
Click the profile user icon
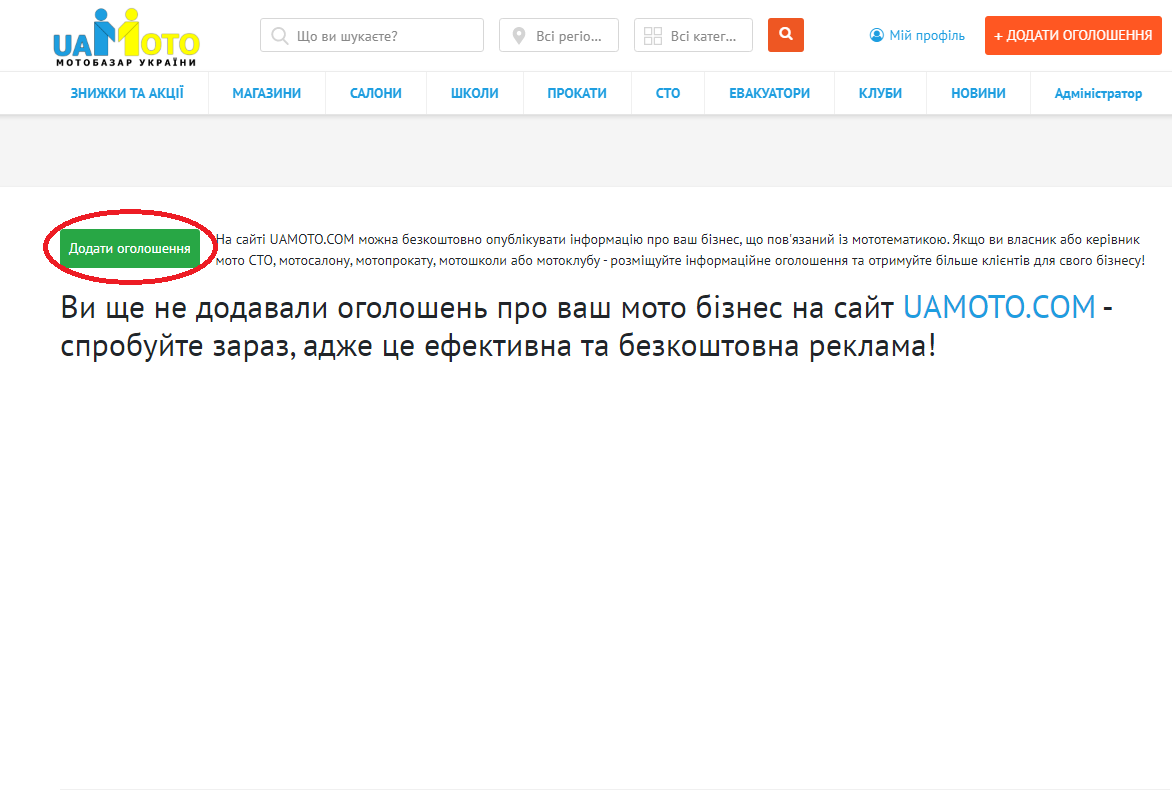[x=876, y=35]
